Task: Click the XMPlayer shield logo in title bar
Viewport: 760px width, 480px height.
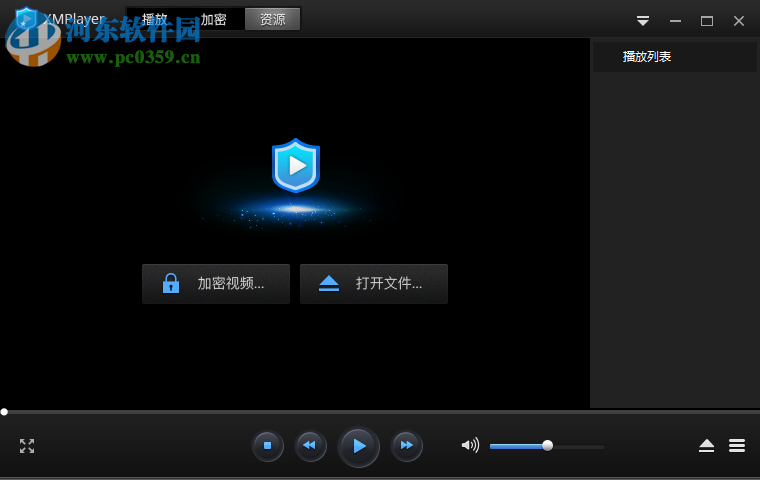Action: point(26,19)
